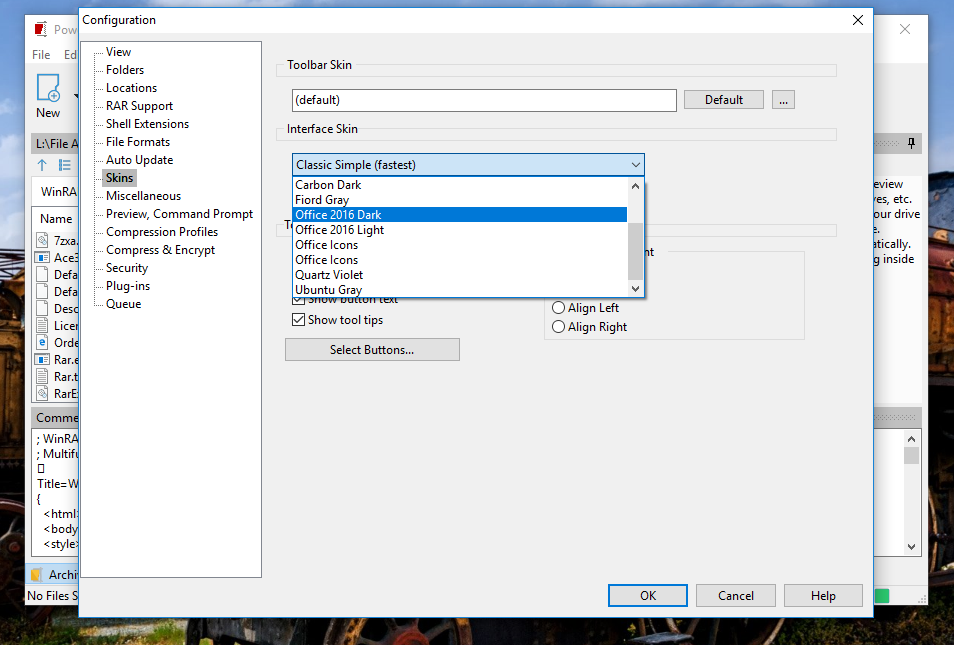Viewport: 954px width, 645px height.
Task: Select the Rar.t file icon in list
Action: point(42,377)
